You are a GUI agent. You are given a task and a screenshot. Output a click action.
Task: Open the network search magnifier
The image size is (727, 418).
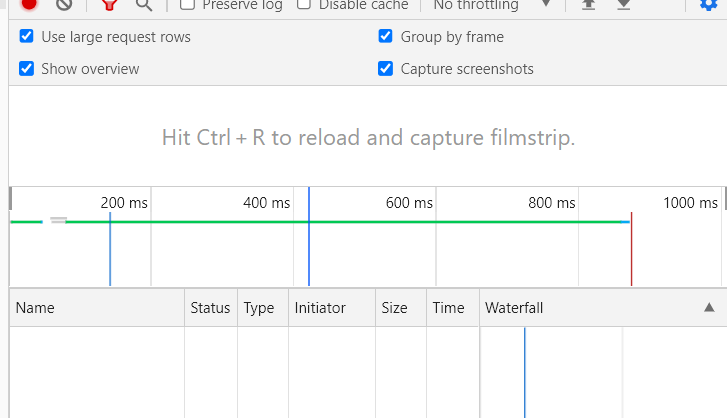(x=144, y=4)
